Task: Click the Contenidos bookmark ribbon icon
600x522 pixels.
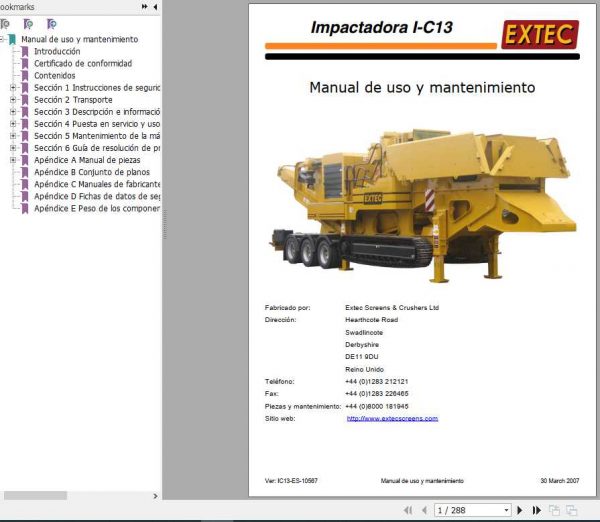Action: click(25, 76)
